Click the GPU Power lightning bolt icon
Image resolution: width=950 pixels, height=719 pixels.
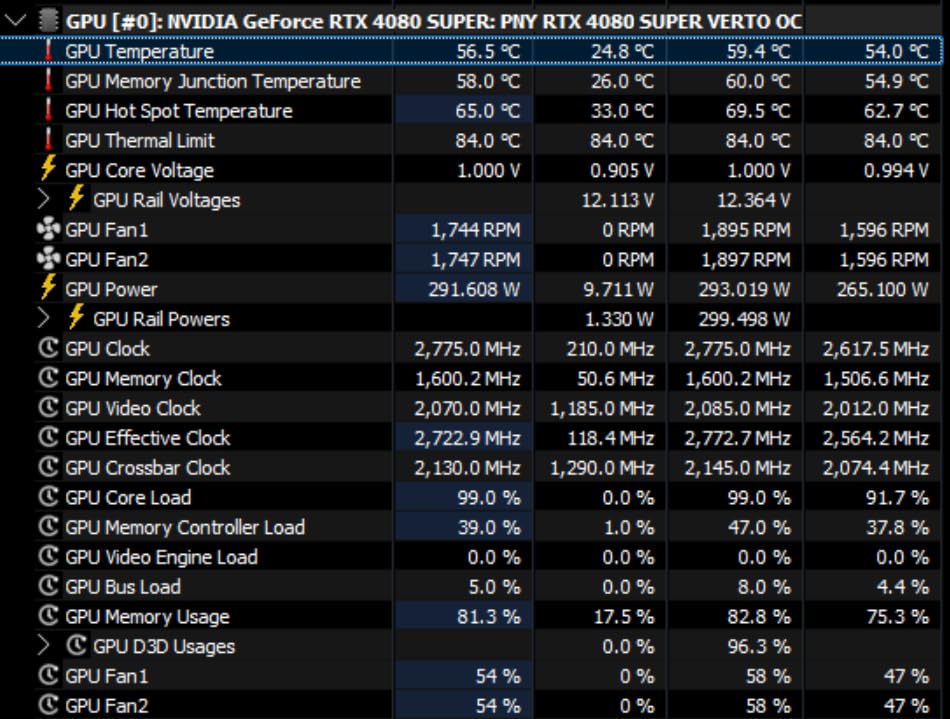click(47, 289)
